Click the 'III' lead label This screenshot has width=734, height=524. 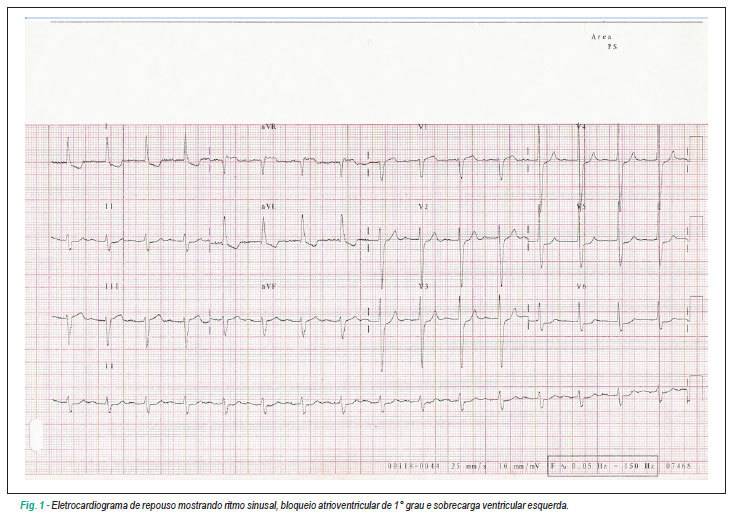pos(111,286)
